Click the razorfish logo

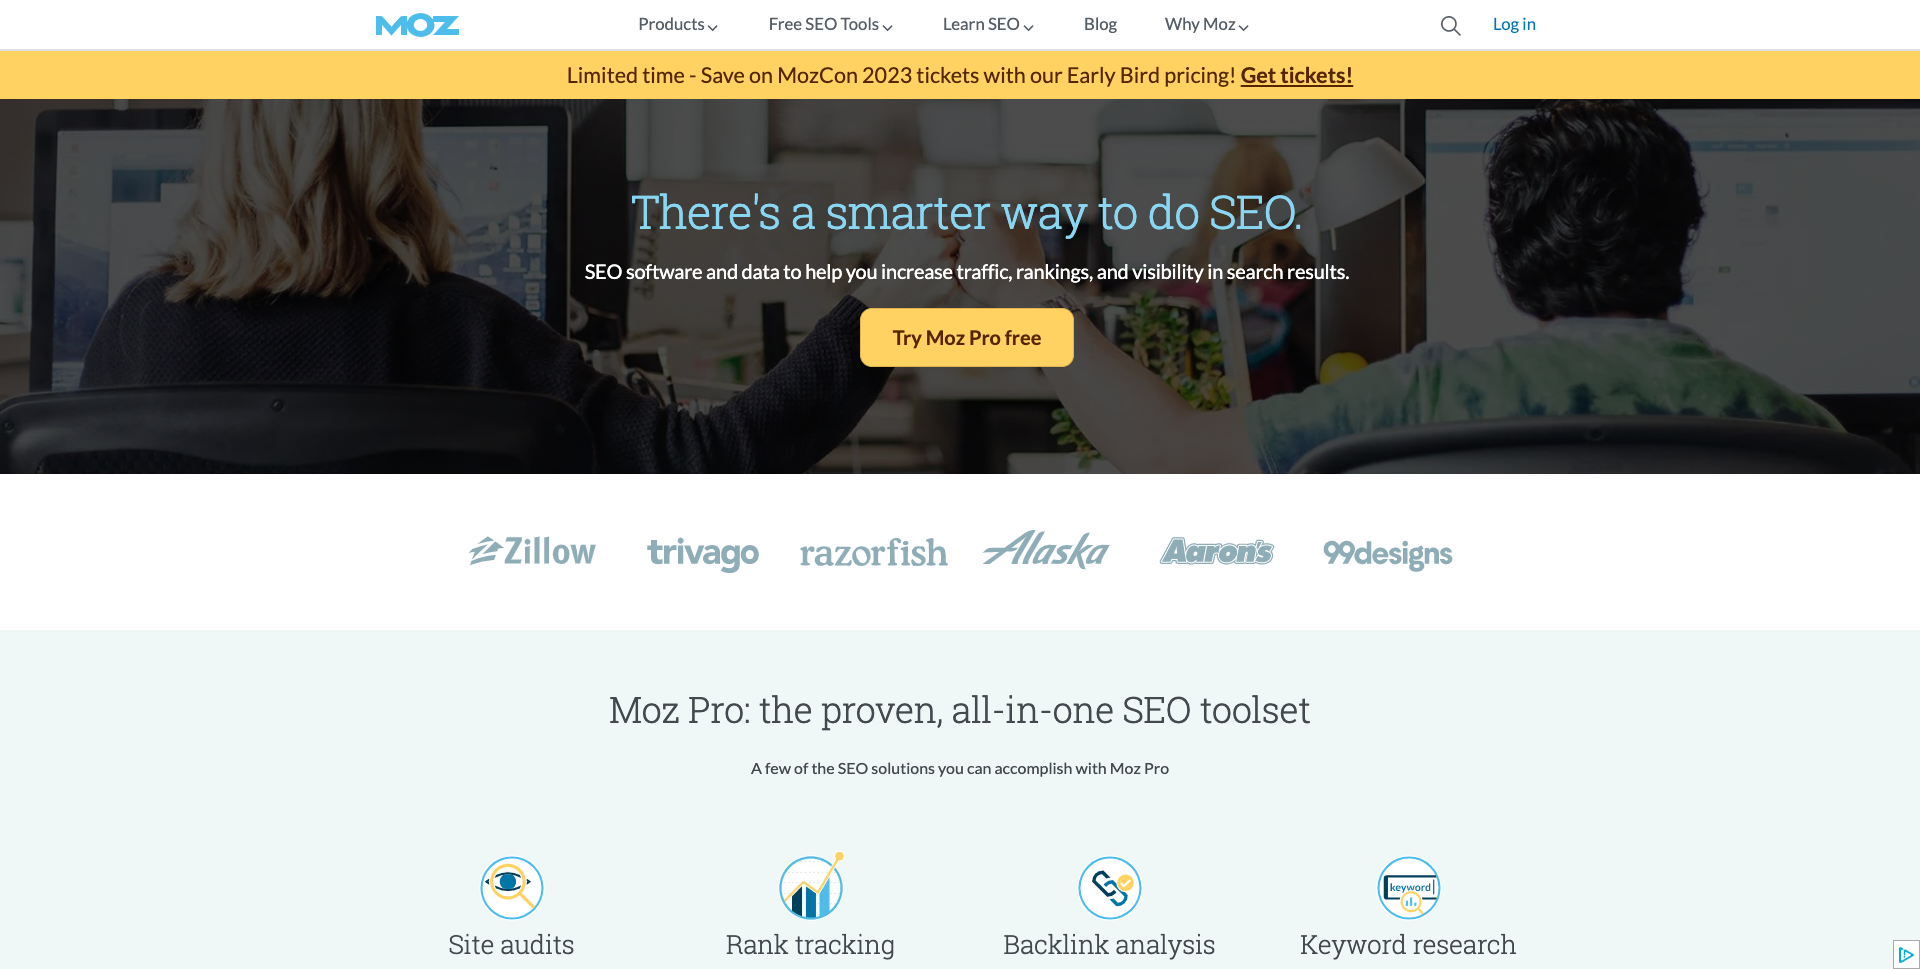pyautogui.click(x=873, y=553)
